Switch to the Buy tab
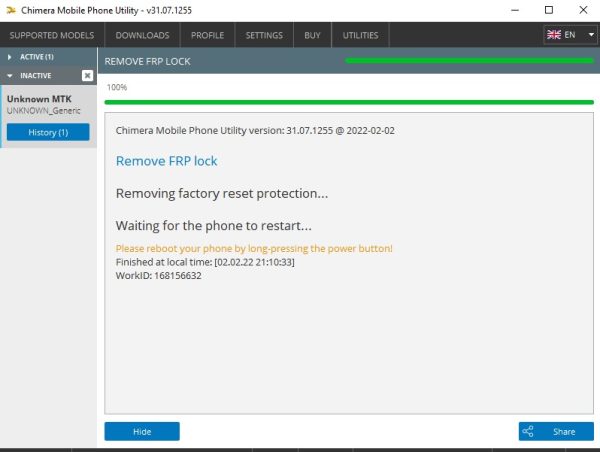The image size is (600, 452). (x=312, y=35)
